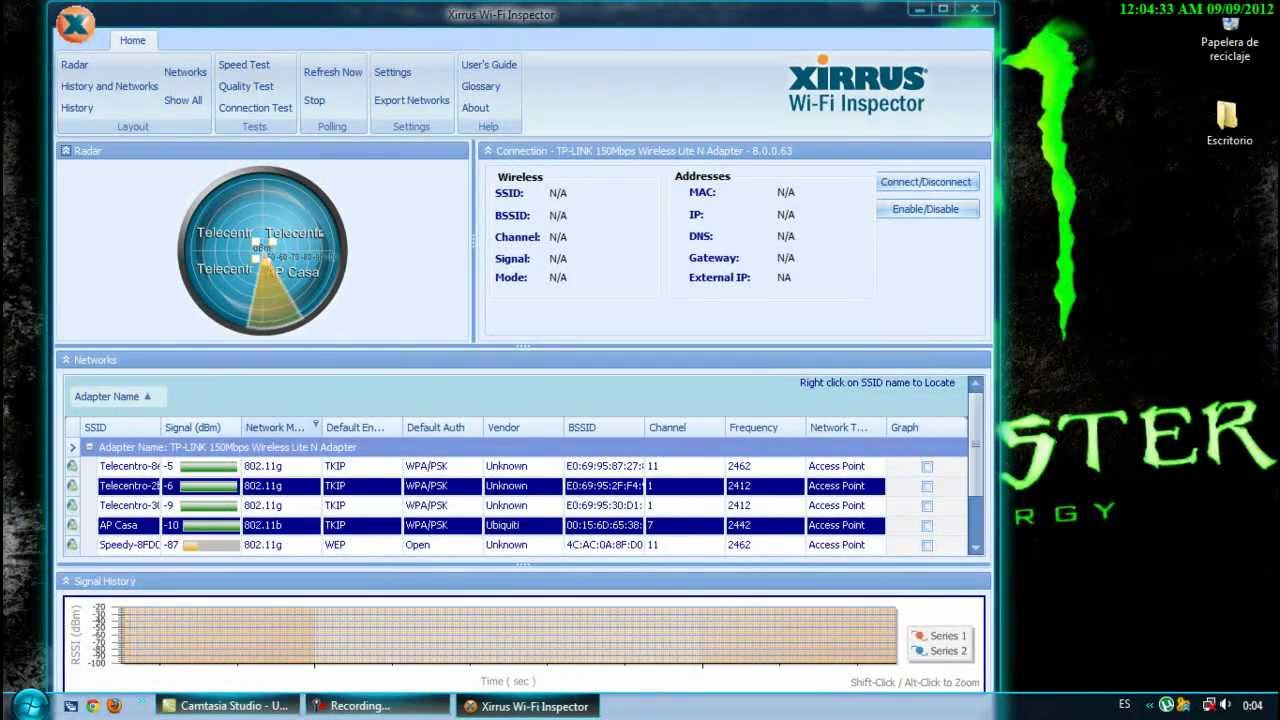1280x720 pixels.
Task: Sort by Channel column header
Action: tap(684, 427)
